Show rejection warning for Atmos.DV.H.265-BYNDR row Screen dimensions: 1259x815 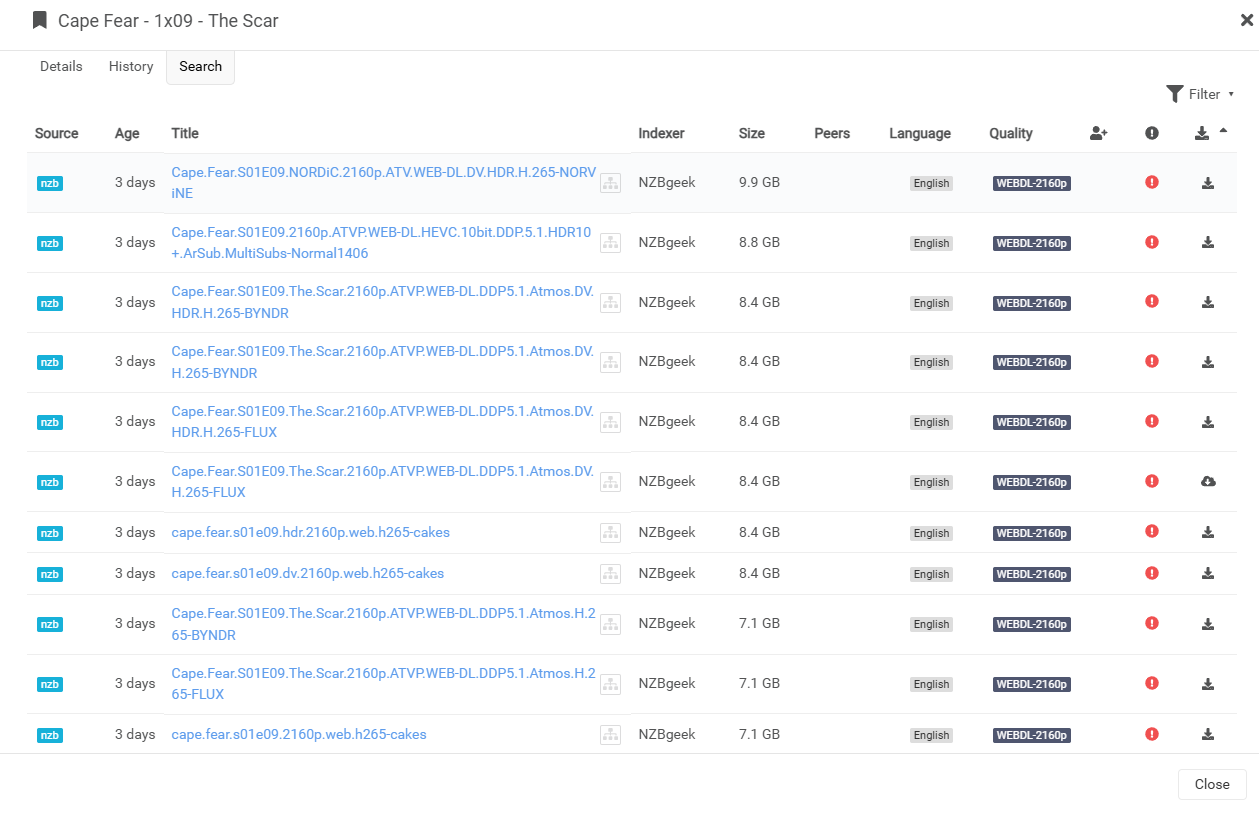(1152, 361)
